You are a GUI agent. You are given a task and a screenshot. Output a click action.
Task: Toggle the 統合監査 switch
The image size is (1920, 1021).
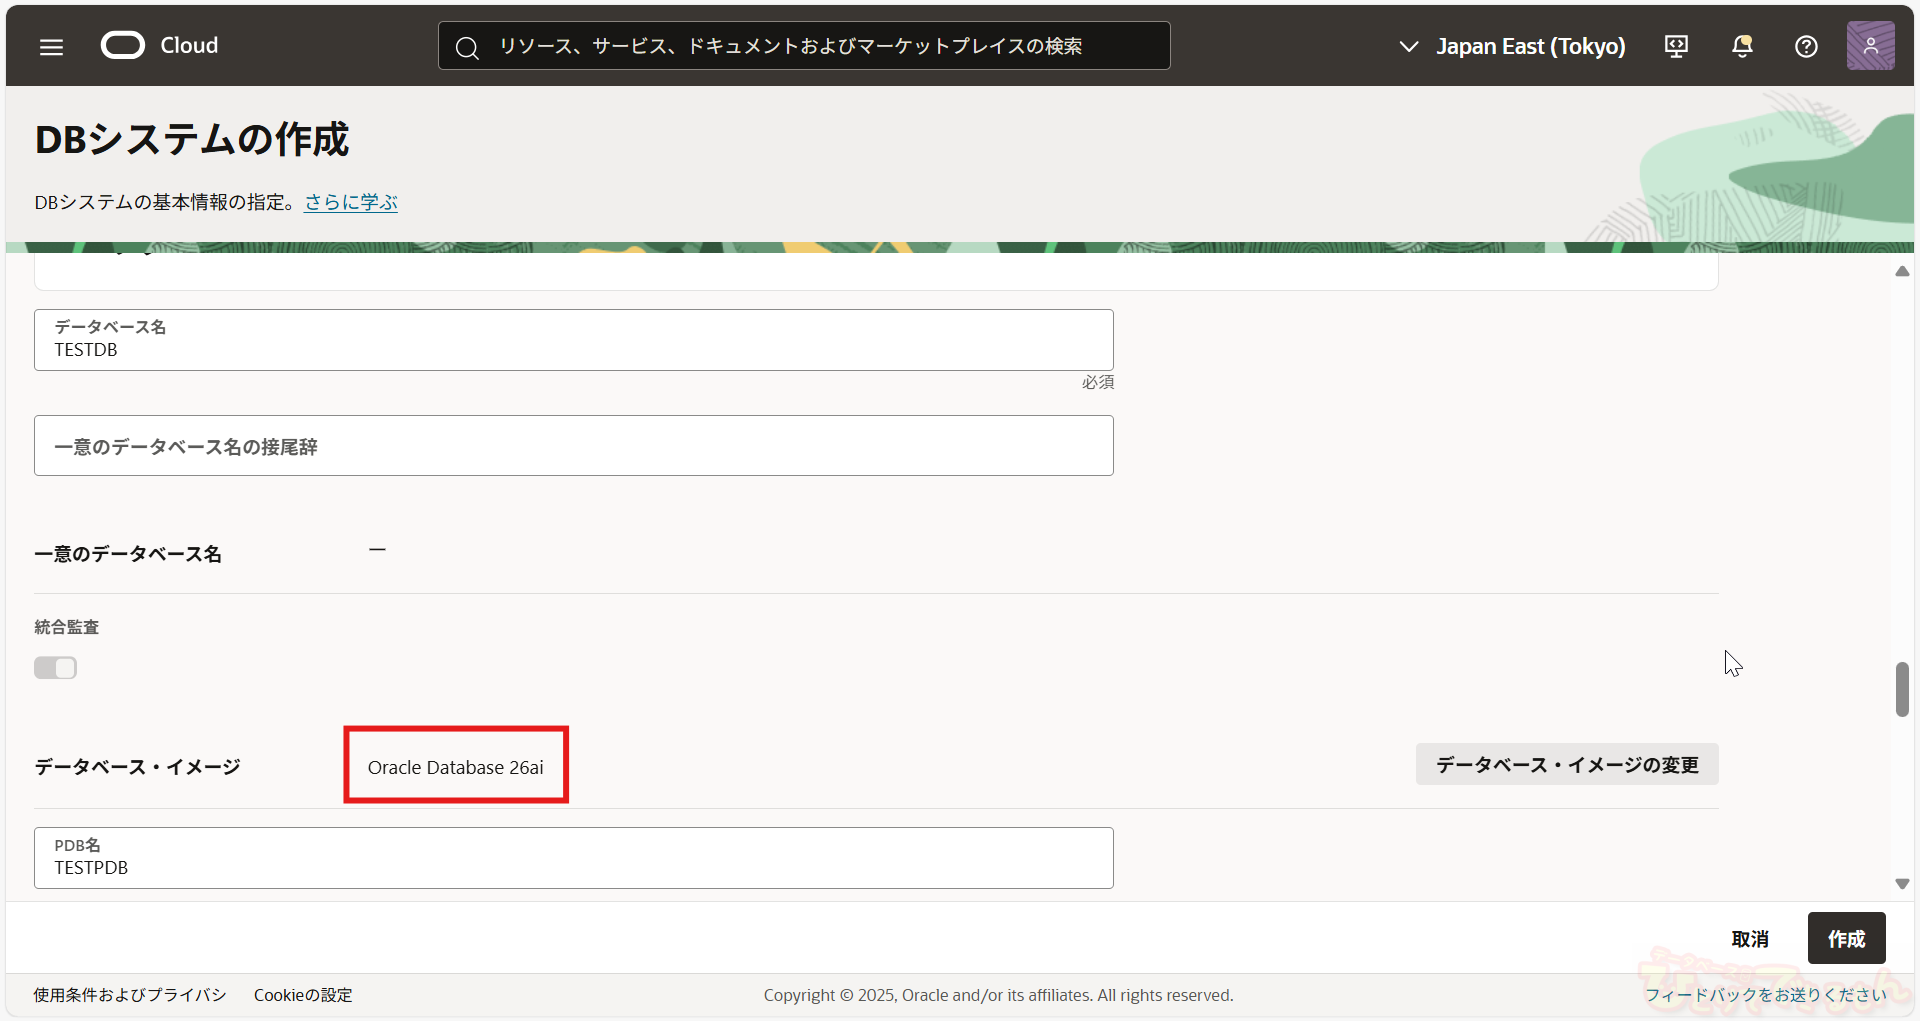coord(56,668)
